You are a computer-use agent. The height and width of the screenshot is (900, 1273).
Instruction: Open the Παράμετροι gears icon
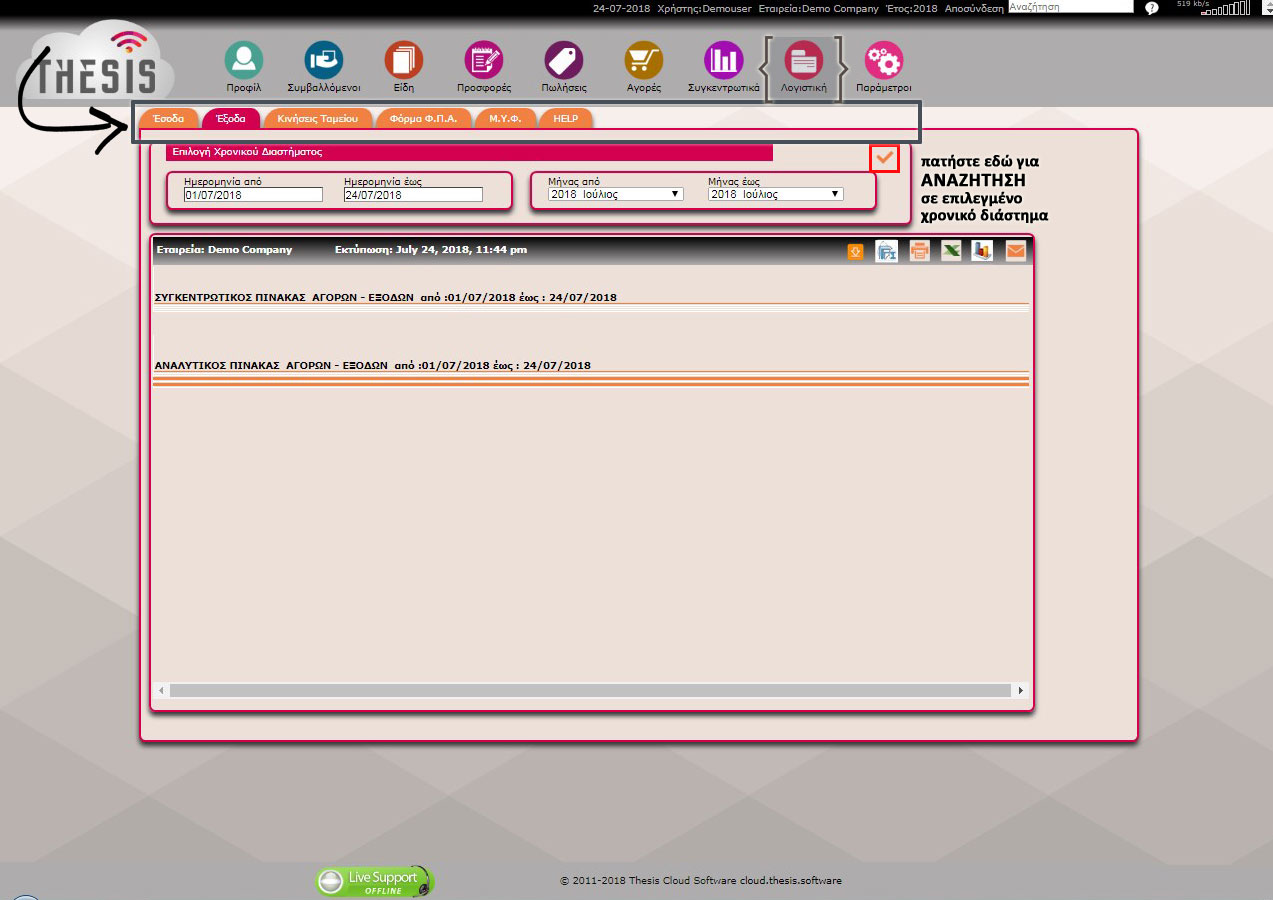coord(883,61)
